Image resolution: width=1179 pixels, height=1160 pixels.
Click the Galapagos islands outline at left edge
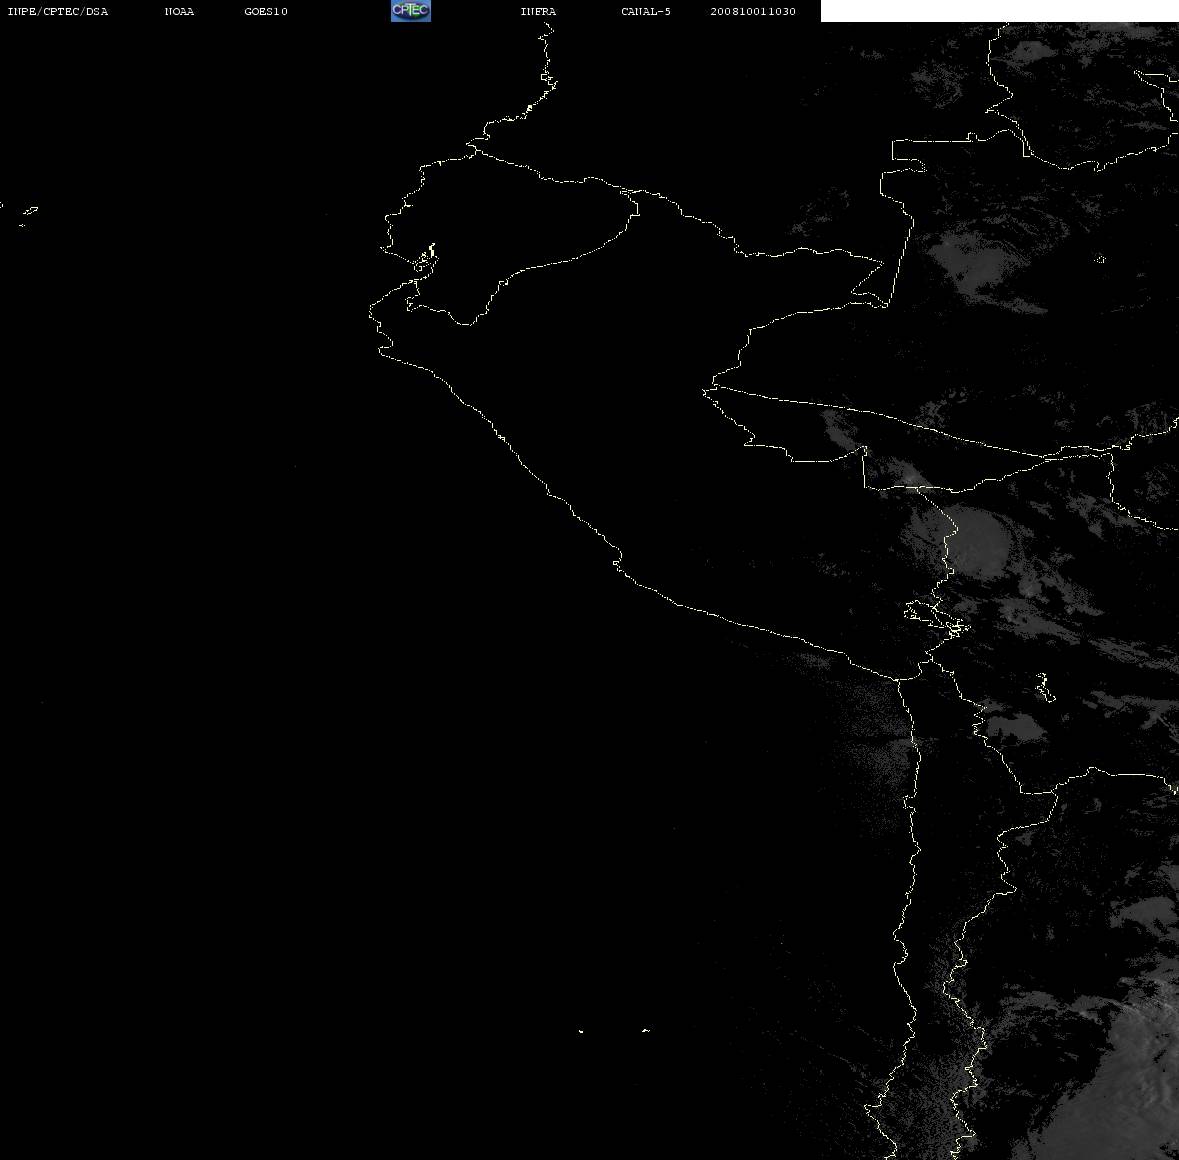pyautogui.click(x=28, y=215)
